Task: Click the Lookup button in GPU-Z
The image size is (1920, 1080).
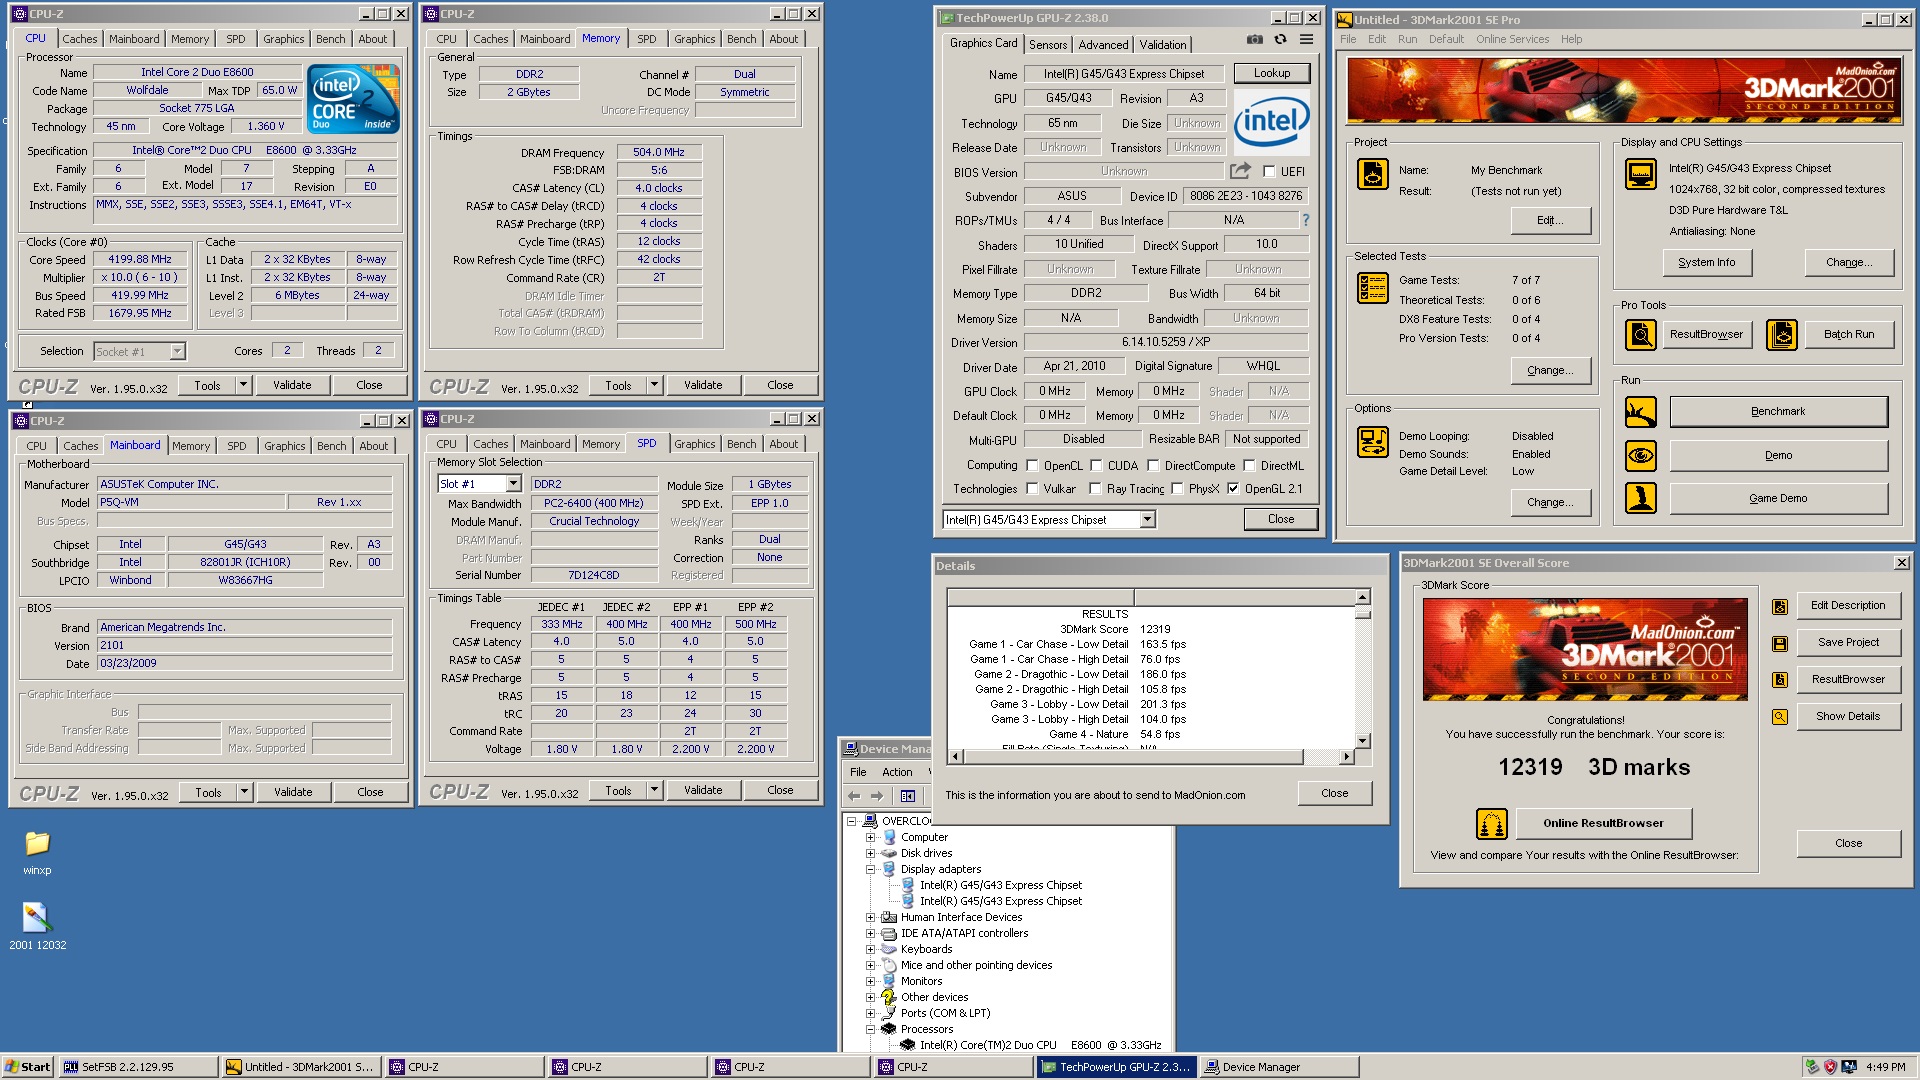Action: pos(1271,73)
